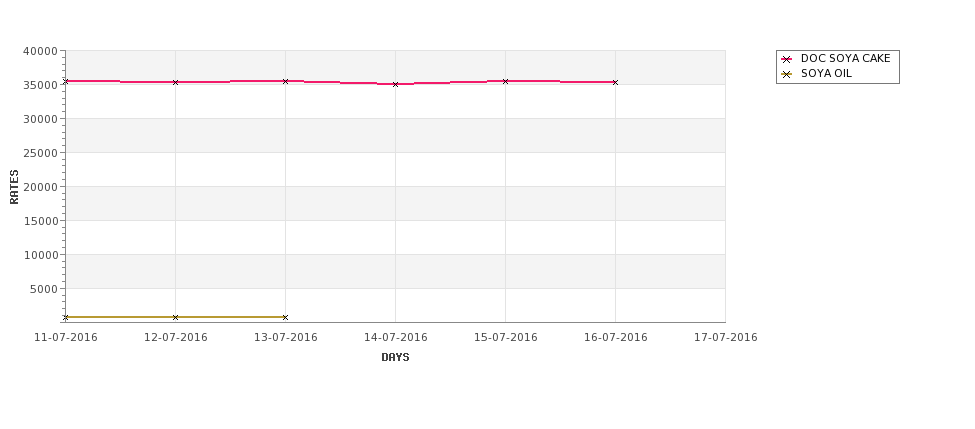The height and width of the screenshot is (429, 975).
Task: Click the 14-07-2016 x-axis date label
Action: point(395,337)
